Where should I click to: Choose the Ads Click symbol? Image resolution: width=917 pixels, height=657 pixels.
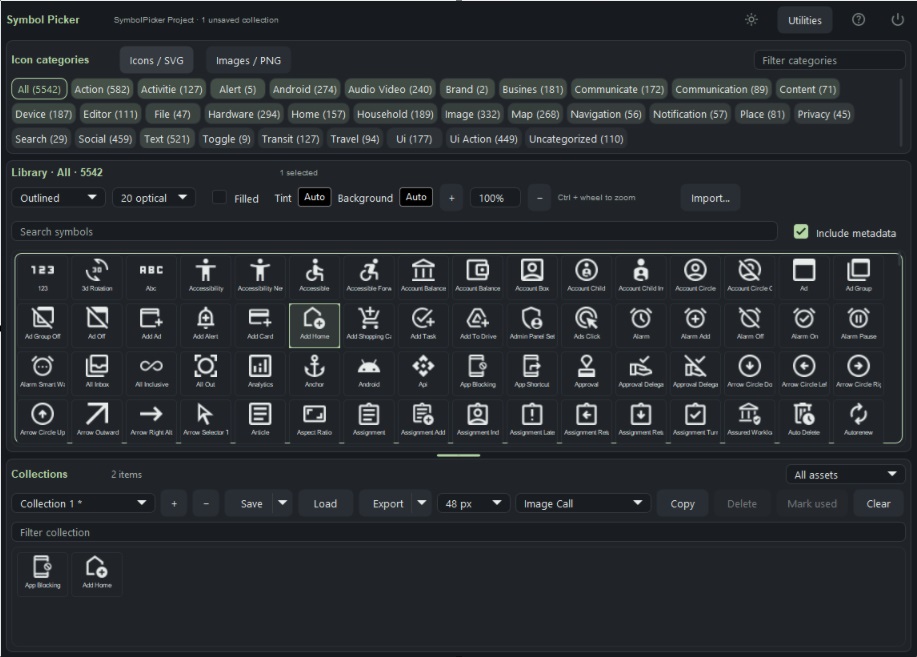587,324
